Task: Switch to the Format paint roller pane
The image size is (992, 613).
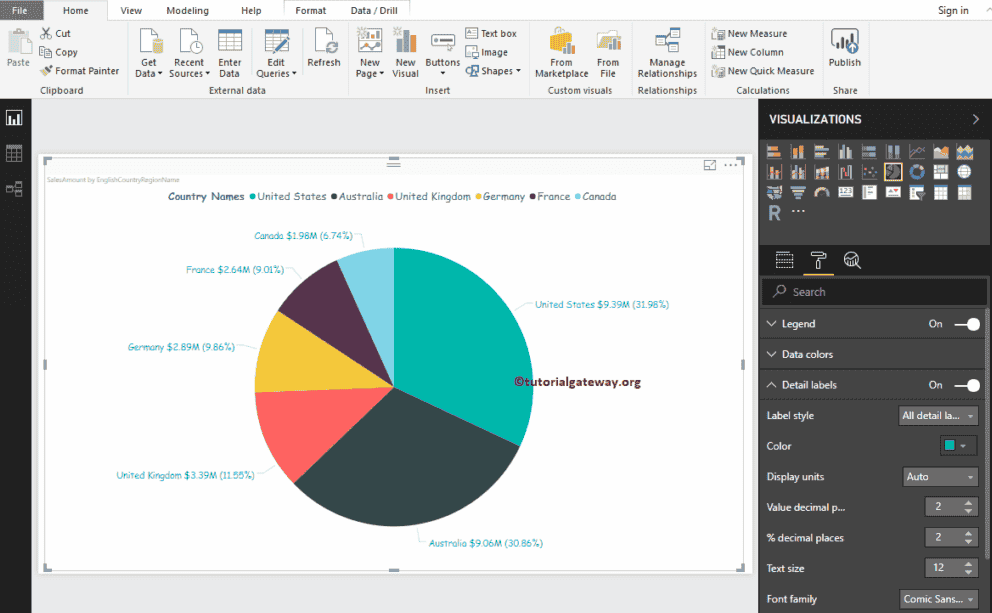Action: tap(820, 259)
